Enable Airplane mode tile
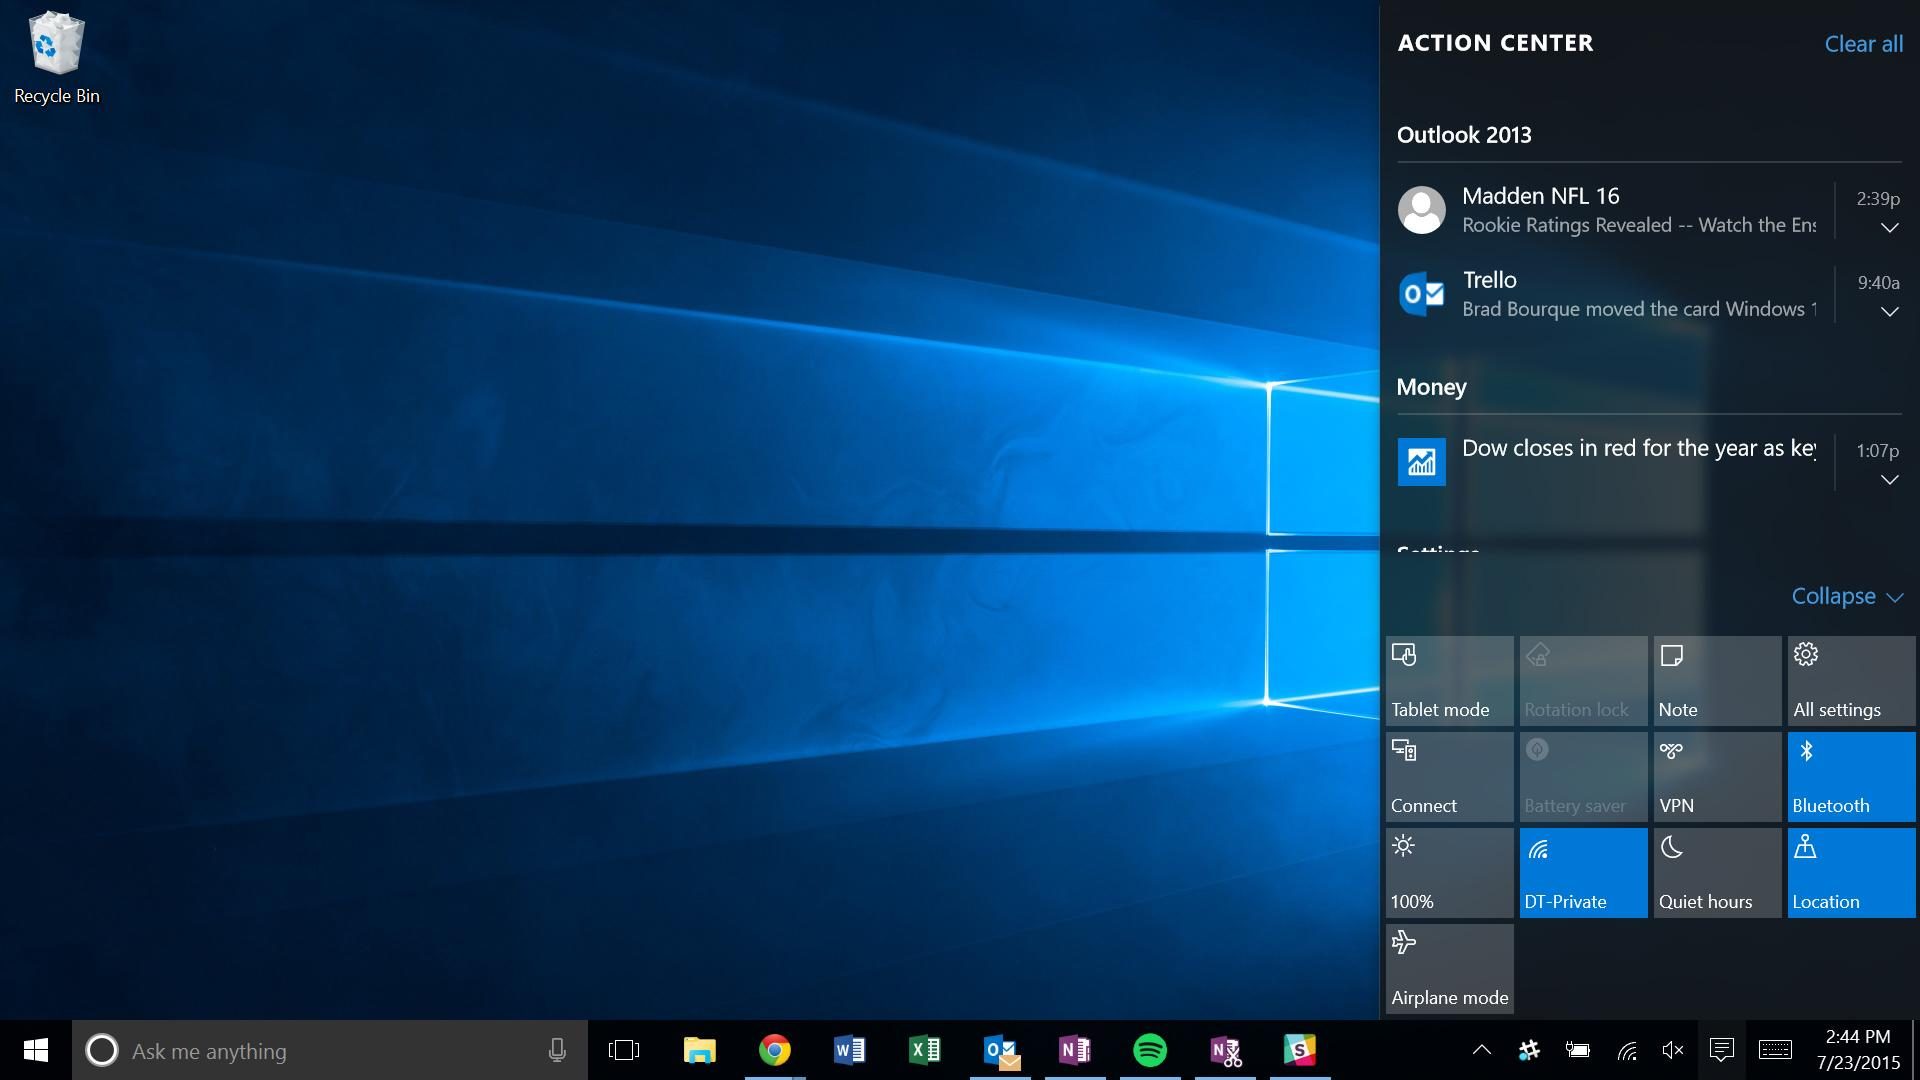 (1449, 969)
